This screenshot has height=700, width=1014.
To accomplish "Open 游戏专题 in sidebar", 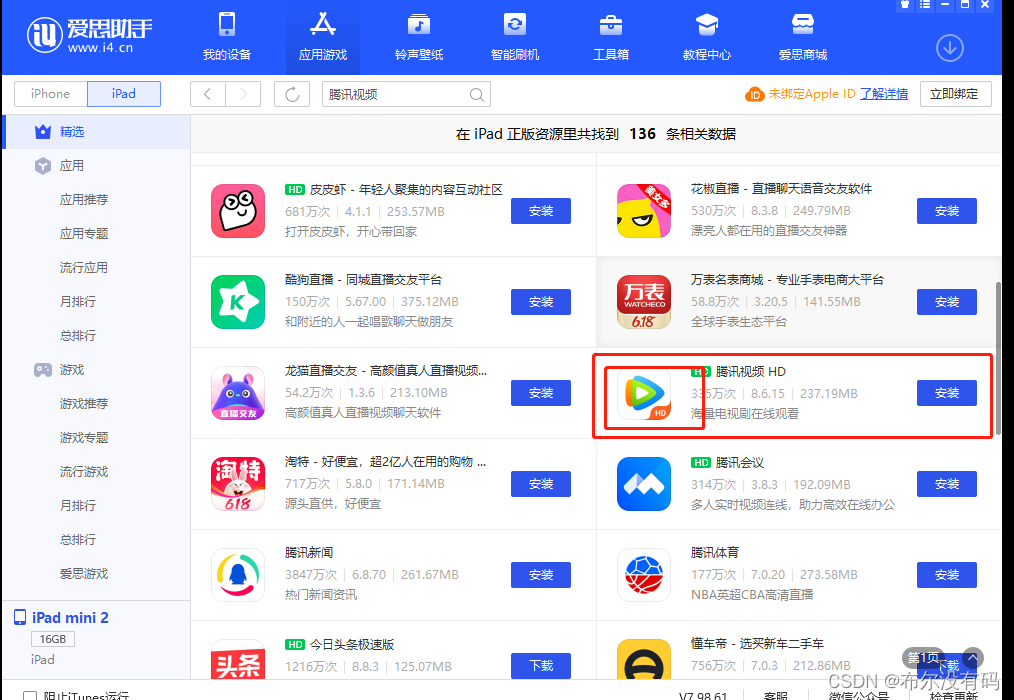I will 83,438.
